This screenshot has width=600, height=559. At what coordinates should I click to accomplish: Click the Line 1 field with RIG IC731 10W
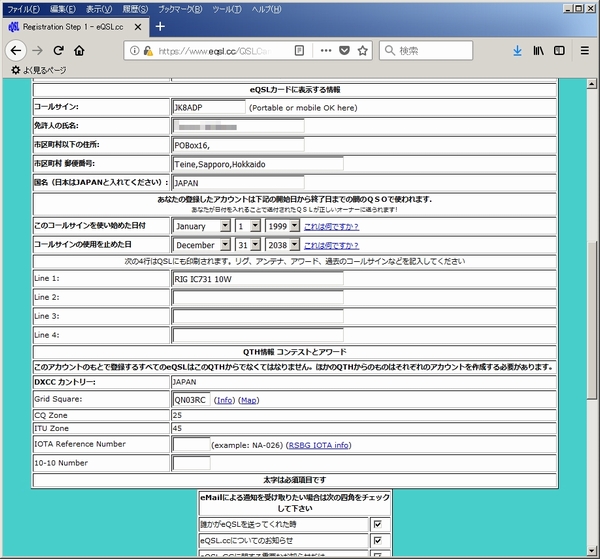pos(258,279)
